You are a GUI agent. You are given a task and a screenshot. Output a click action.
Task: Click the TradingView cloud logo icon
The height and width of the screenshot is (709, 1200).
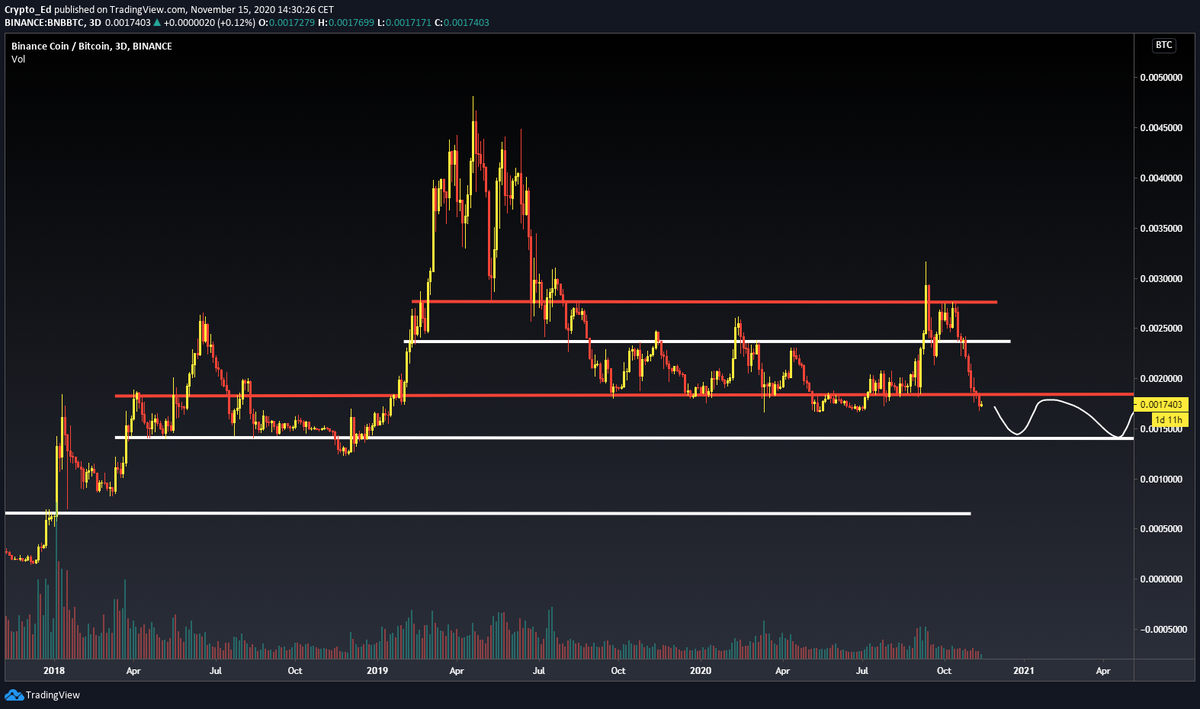click(14, 694)
